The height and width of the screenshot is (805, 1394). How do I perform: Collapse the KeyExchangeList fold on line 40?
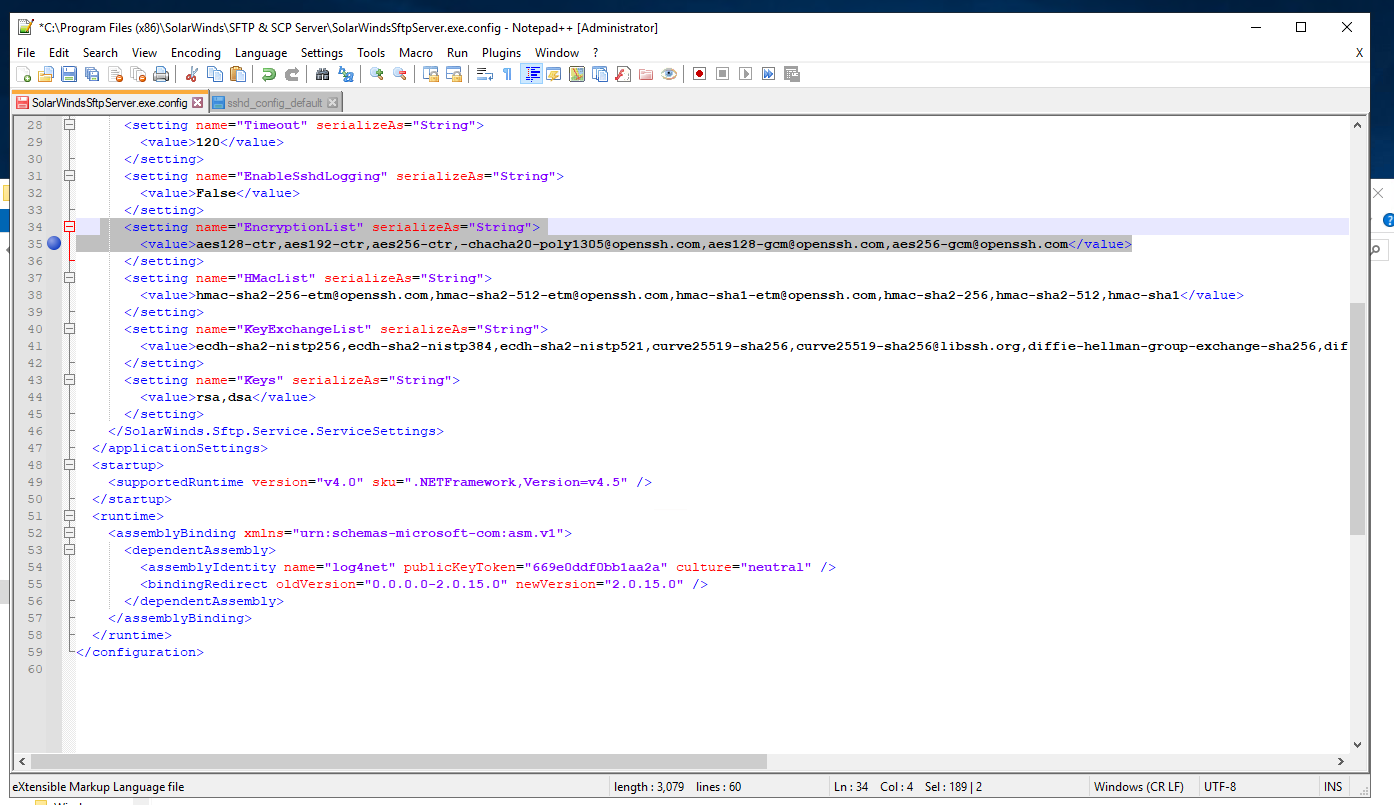[69, 329]
